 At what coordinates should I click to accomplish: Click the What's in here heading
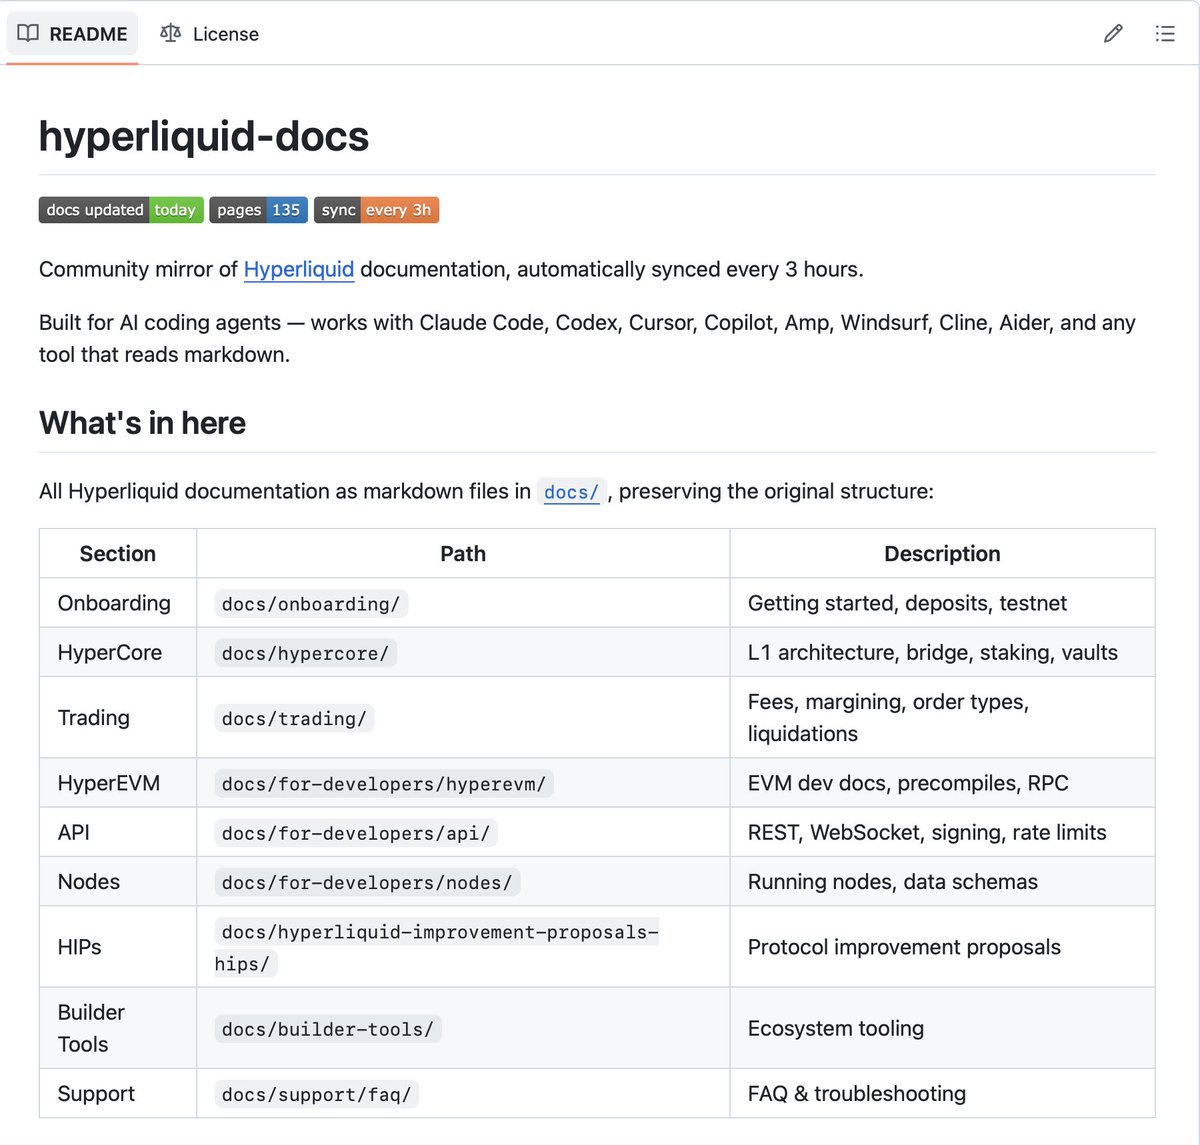[x=142, y=423]
